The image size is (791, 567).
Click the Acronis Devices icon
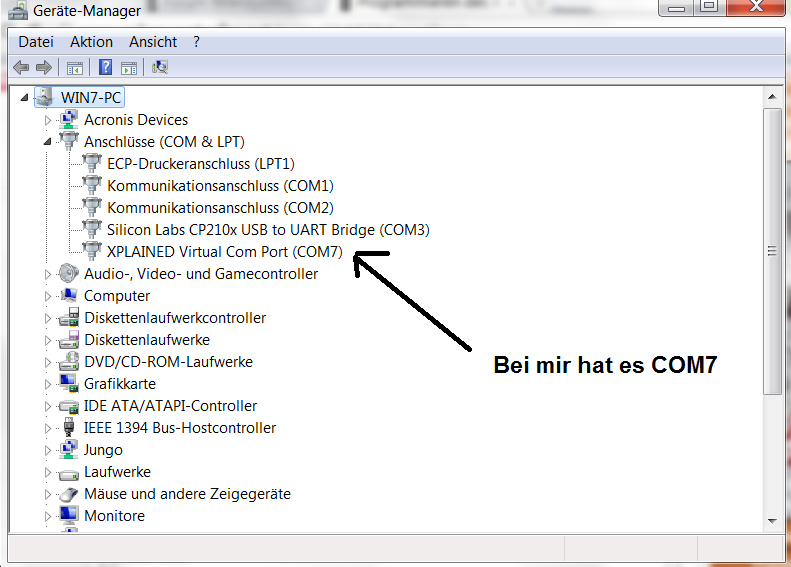(x=69, y=120)
